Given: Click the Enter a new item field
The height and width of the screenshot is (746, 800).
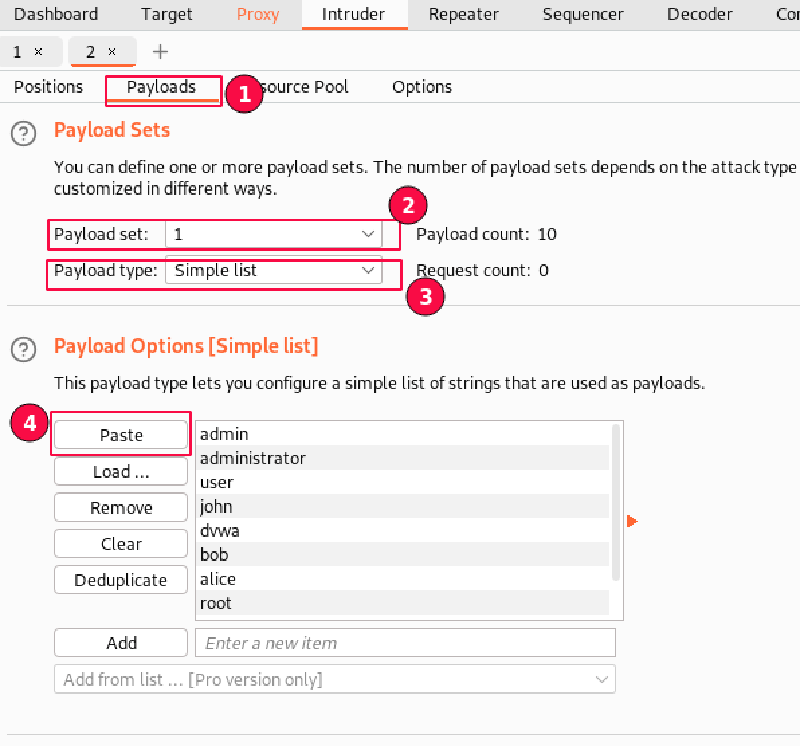Looking at the screenshot, I should (x=404, y=643).
